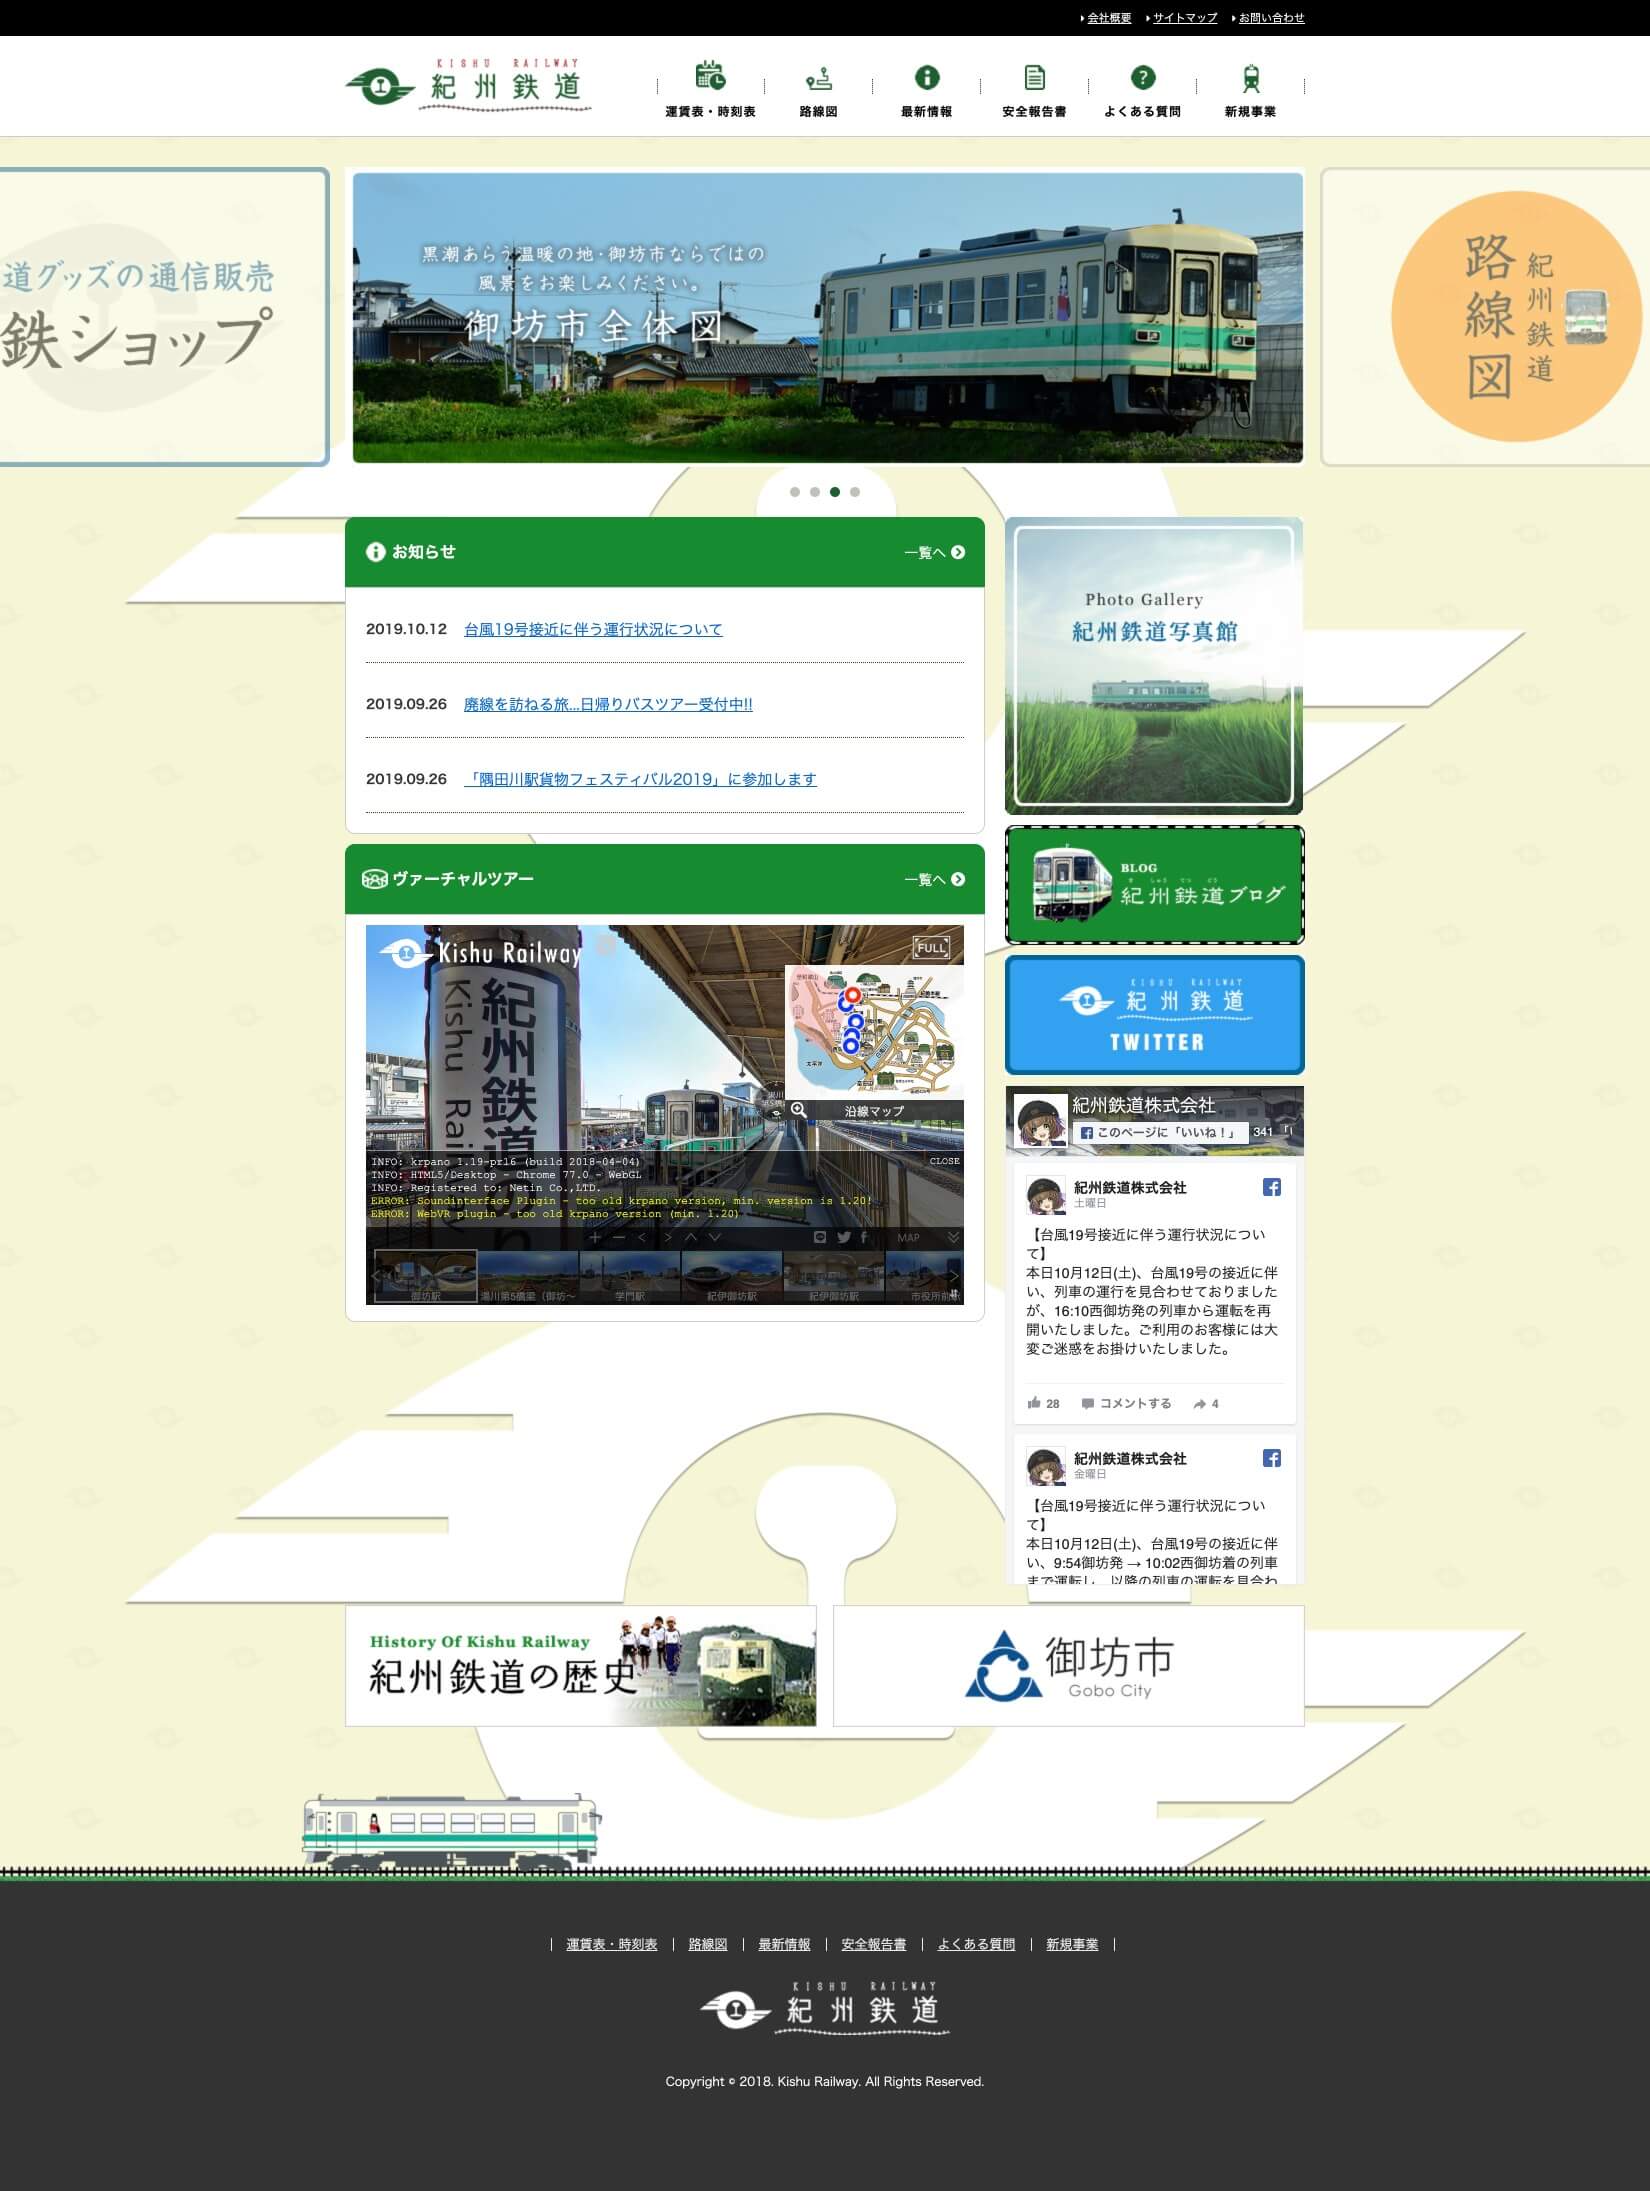Open the new business train icon

point(1250,77)
